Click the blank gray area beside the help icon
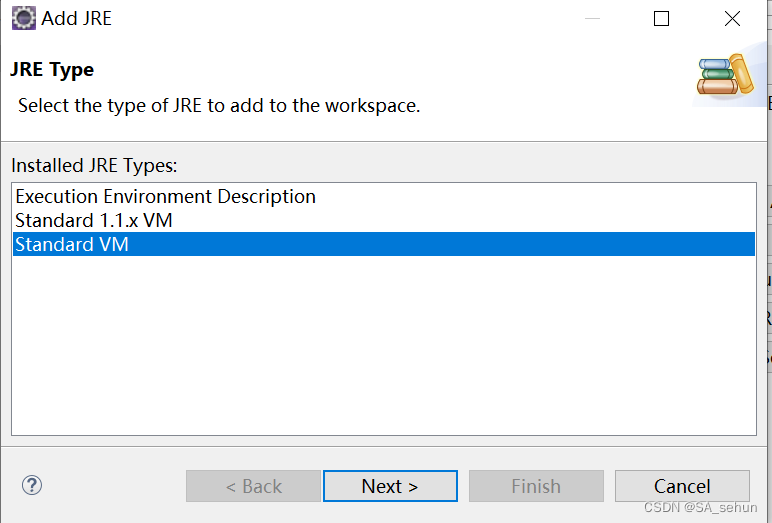The height and width of the screenshot is (523, 772). coord(110,486)
